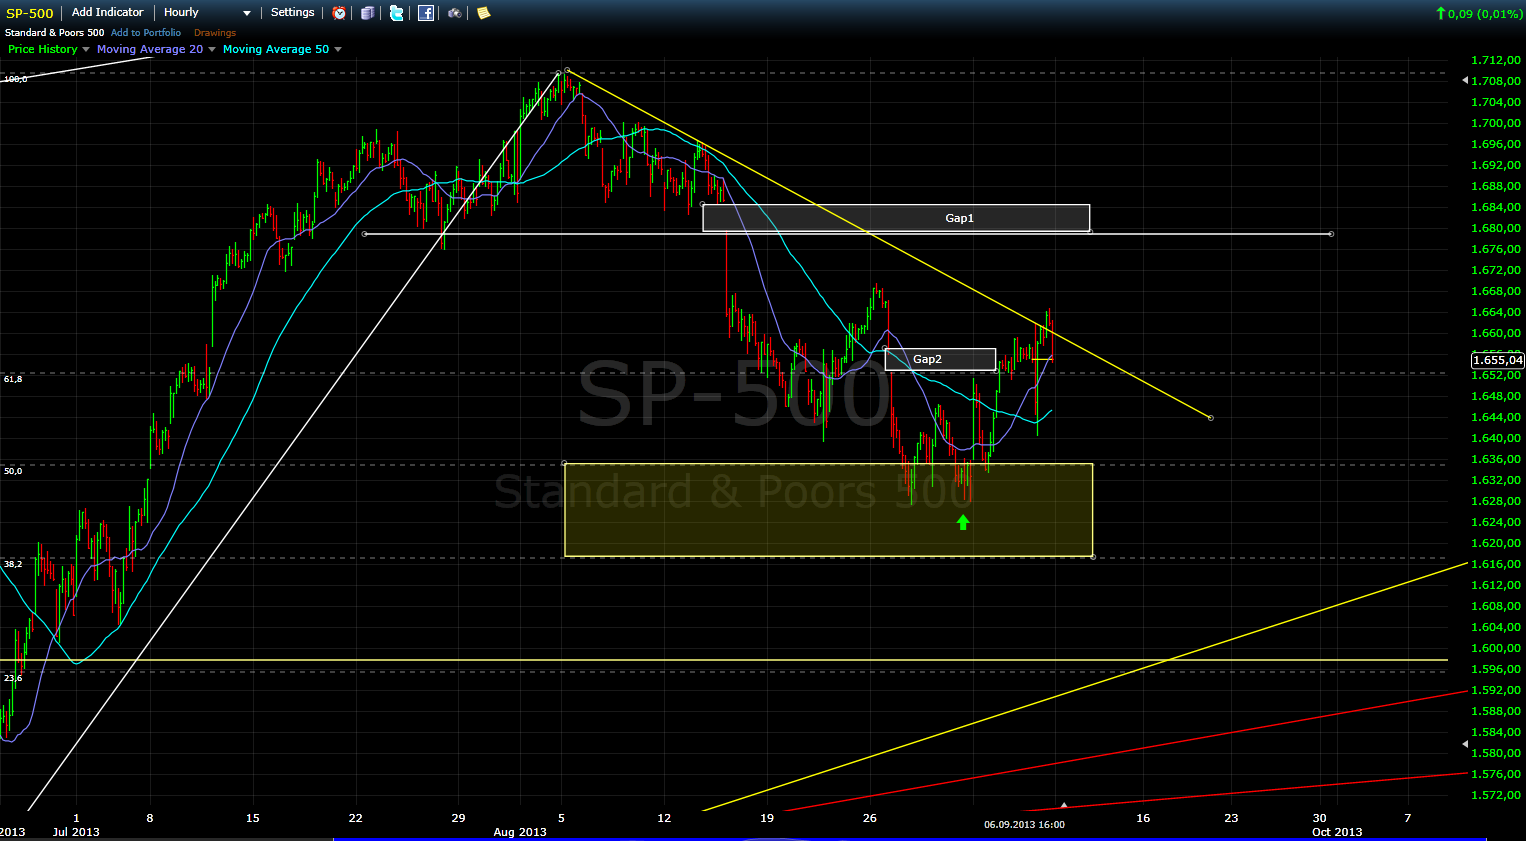The width and height of the screenshot is (1526, 841).
Task: Expand the Price History options arrow
Action: tap(86, 50)
